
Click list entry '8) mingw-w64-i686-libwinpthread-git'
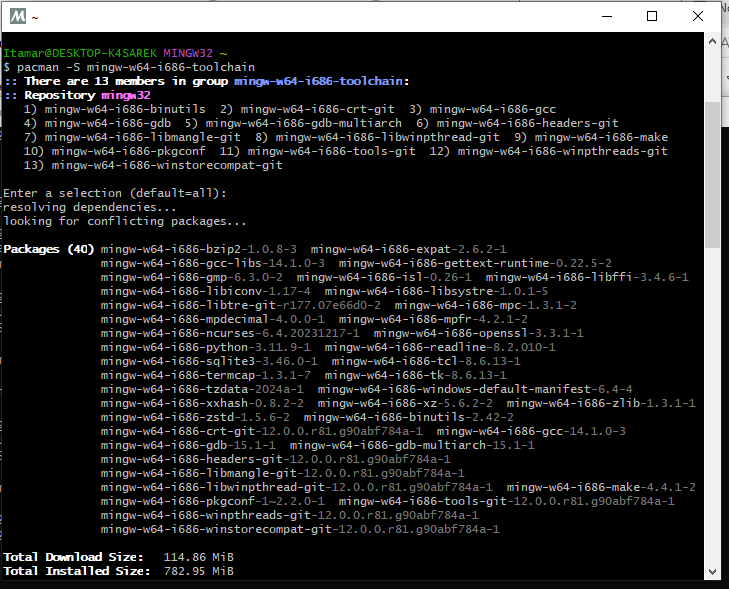[x=377, y=137]
